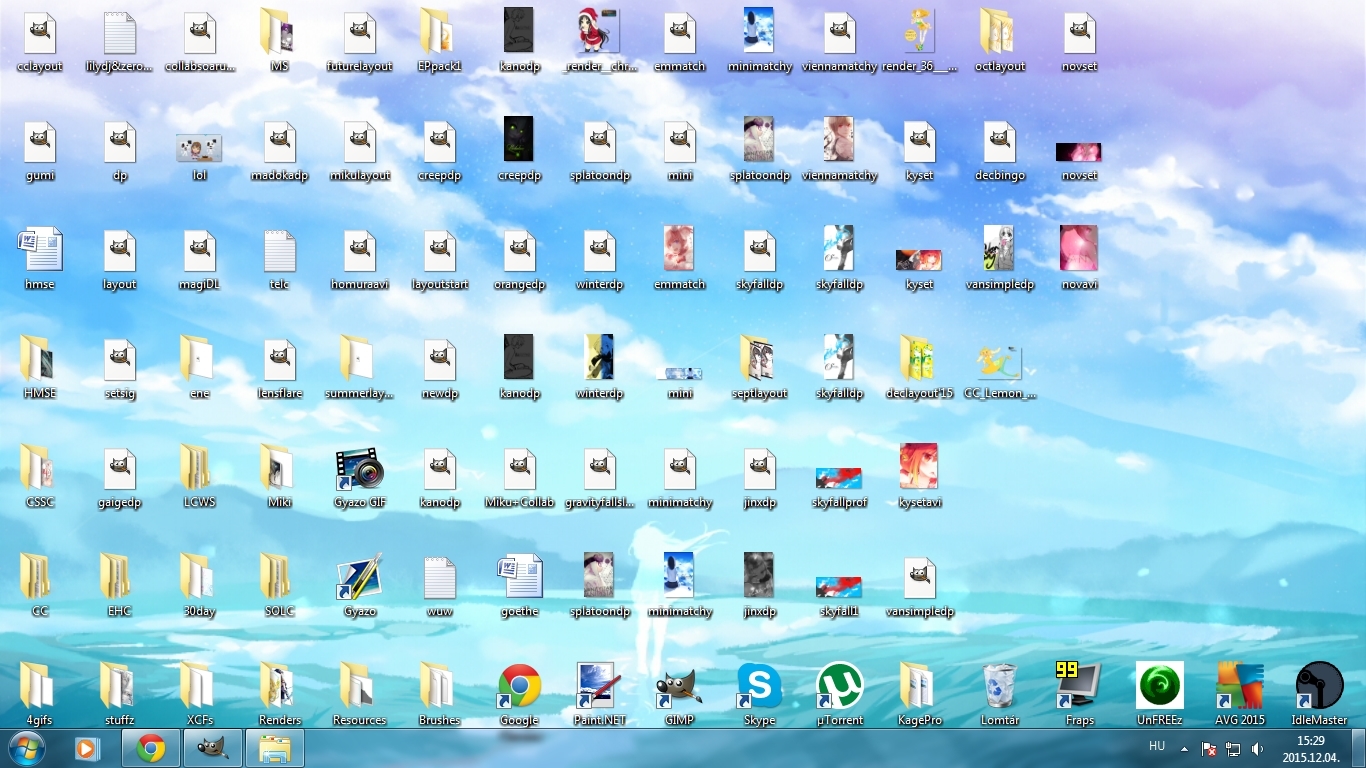The height and width of the screenshot is (768, 1366).
Task: Select the IdleMaster desktop shortcut
Action: pos(1319,687)
